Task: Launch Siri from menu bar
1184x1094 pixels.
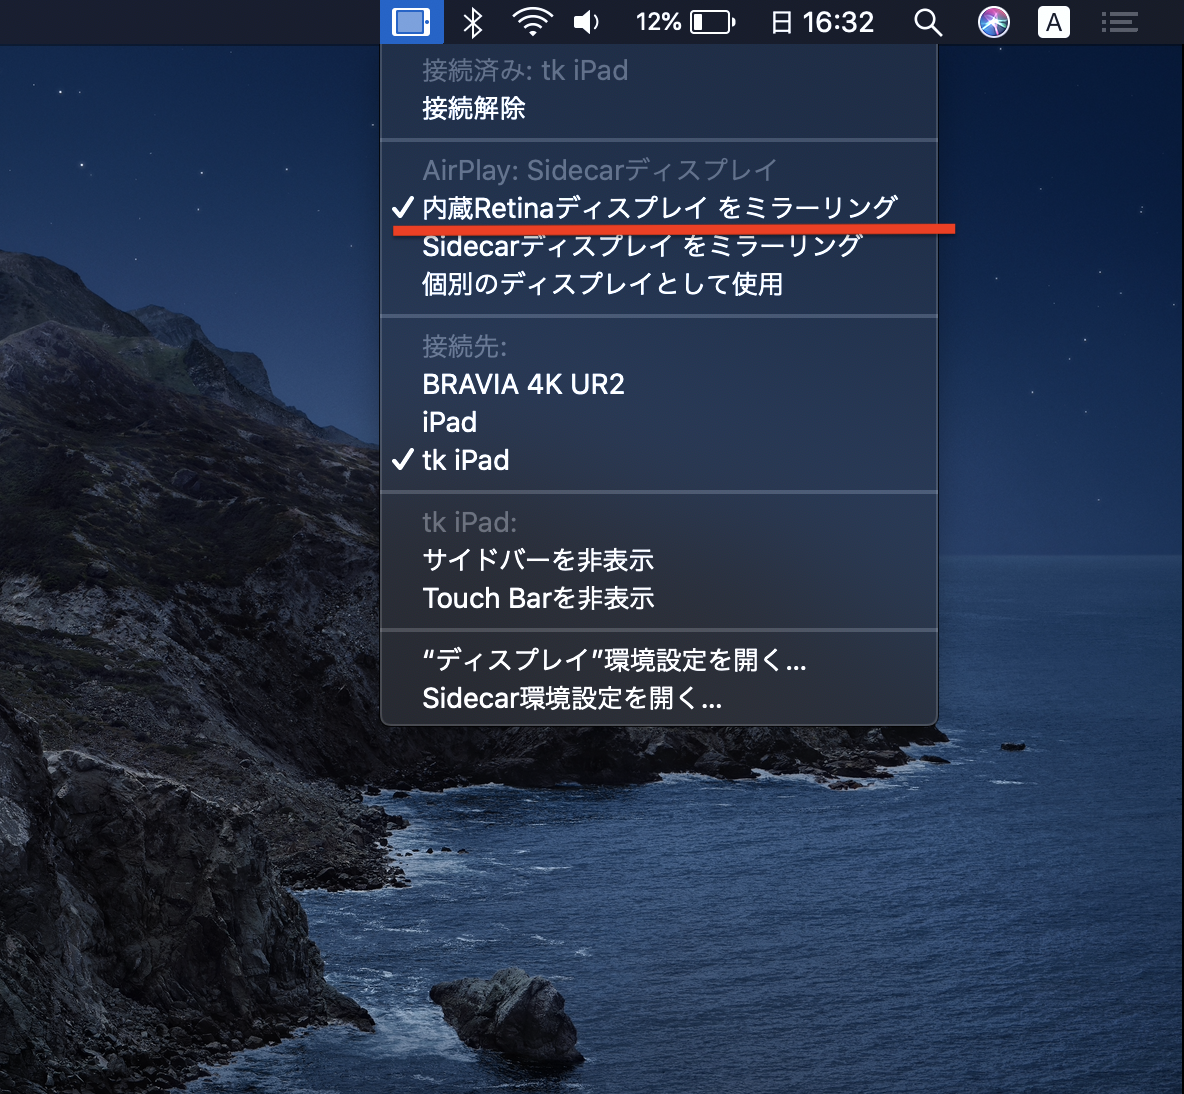Action: (x=994, y=22)
